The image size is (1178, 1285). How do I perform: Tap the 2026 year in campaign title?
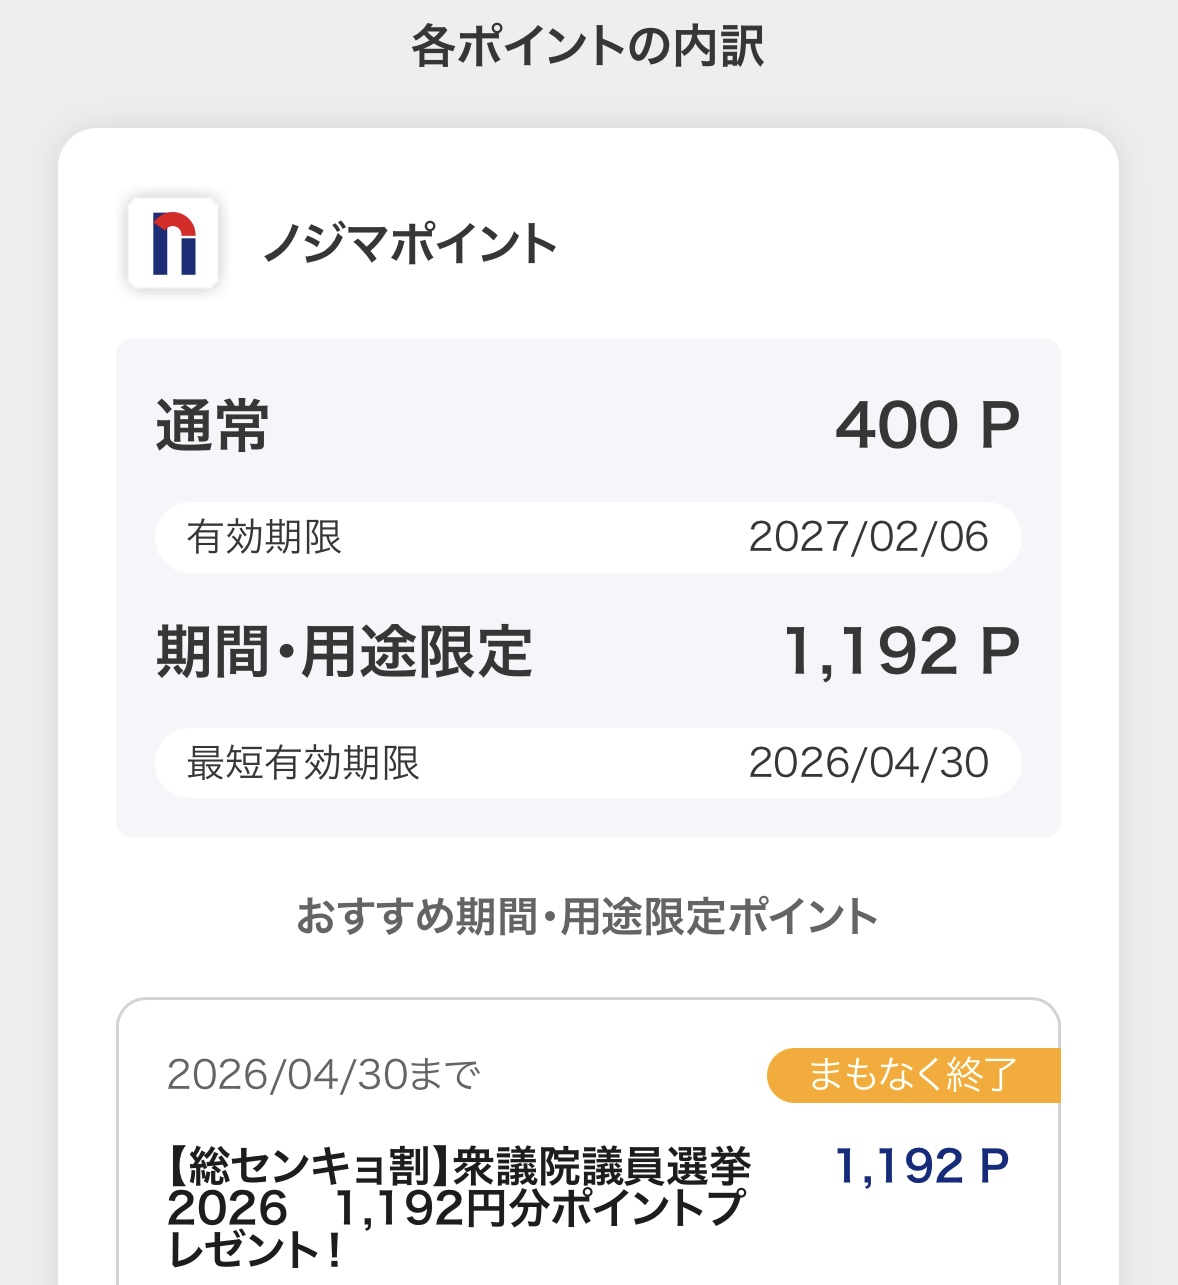(x=228, y=1208)
